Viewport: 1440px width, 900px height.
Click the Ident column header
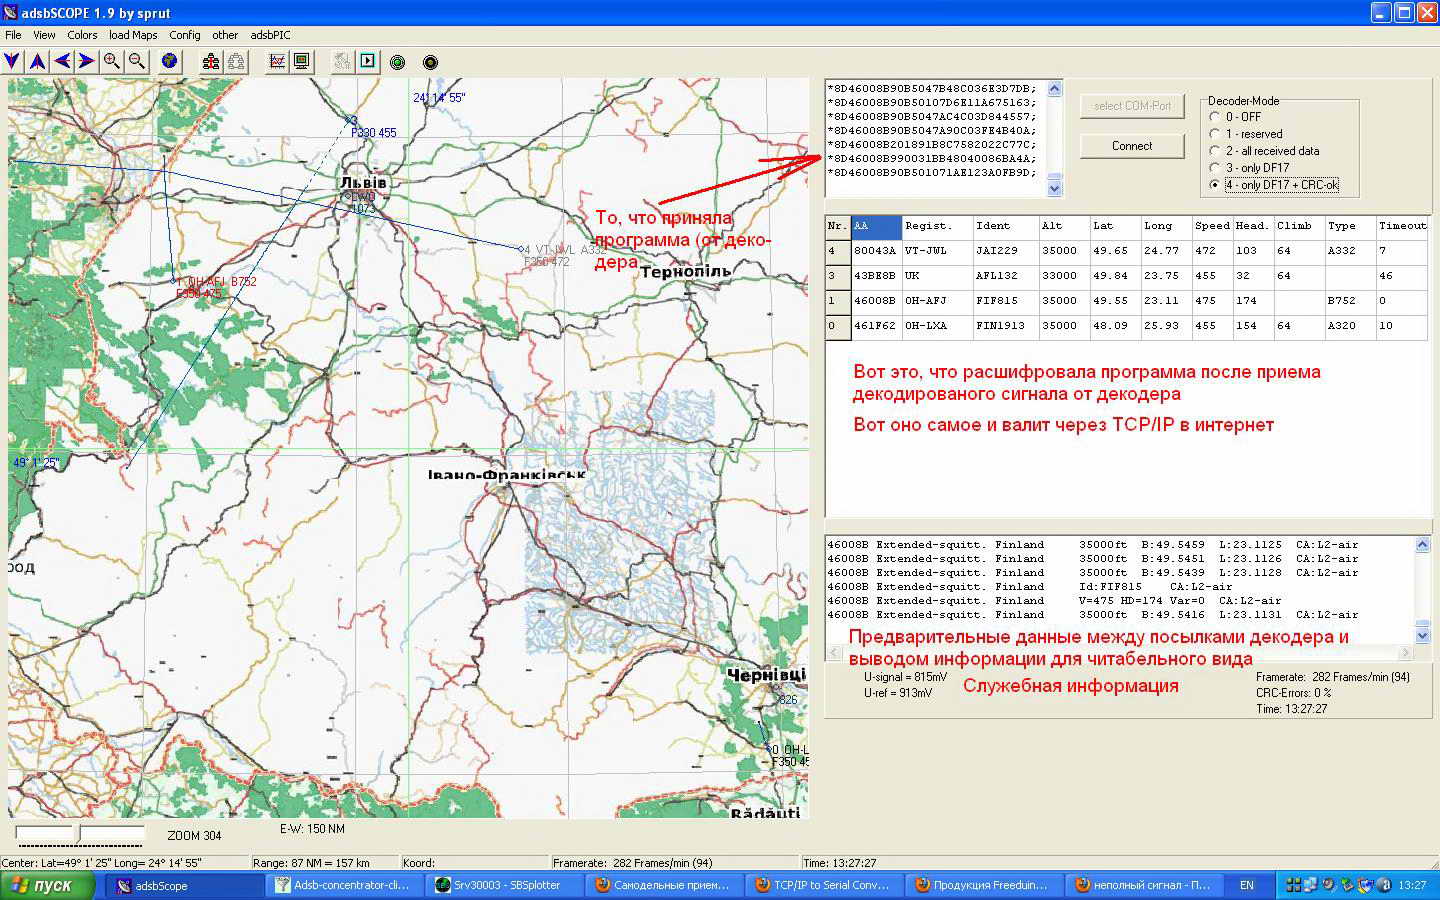(1005, 227)
